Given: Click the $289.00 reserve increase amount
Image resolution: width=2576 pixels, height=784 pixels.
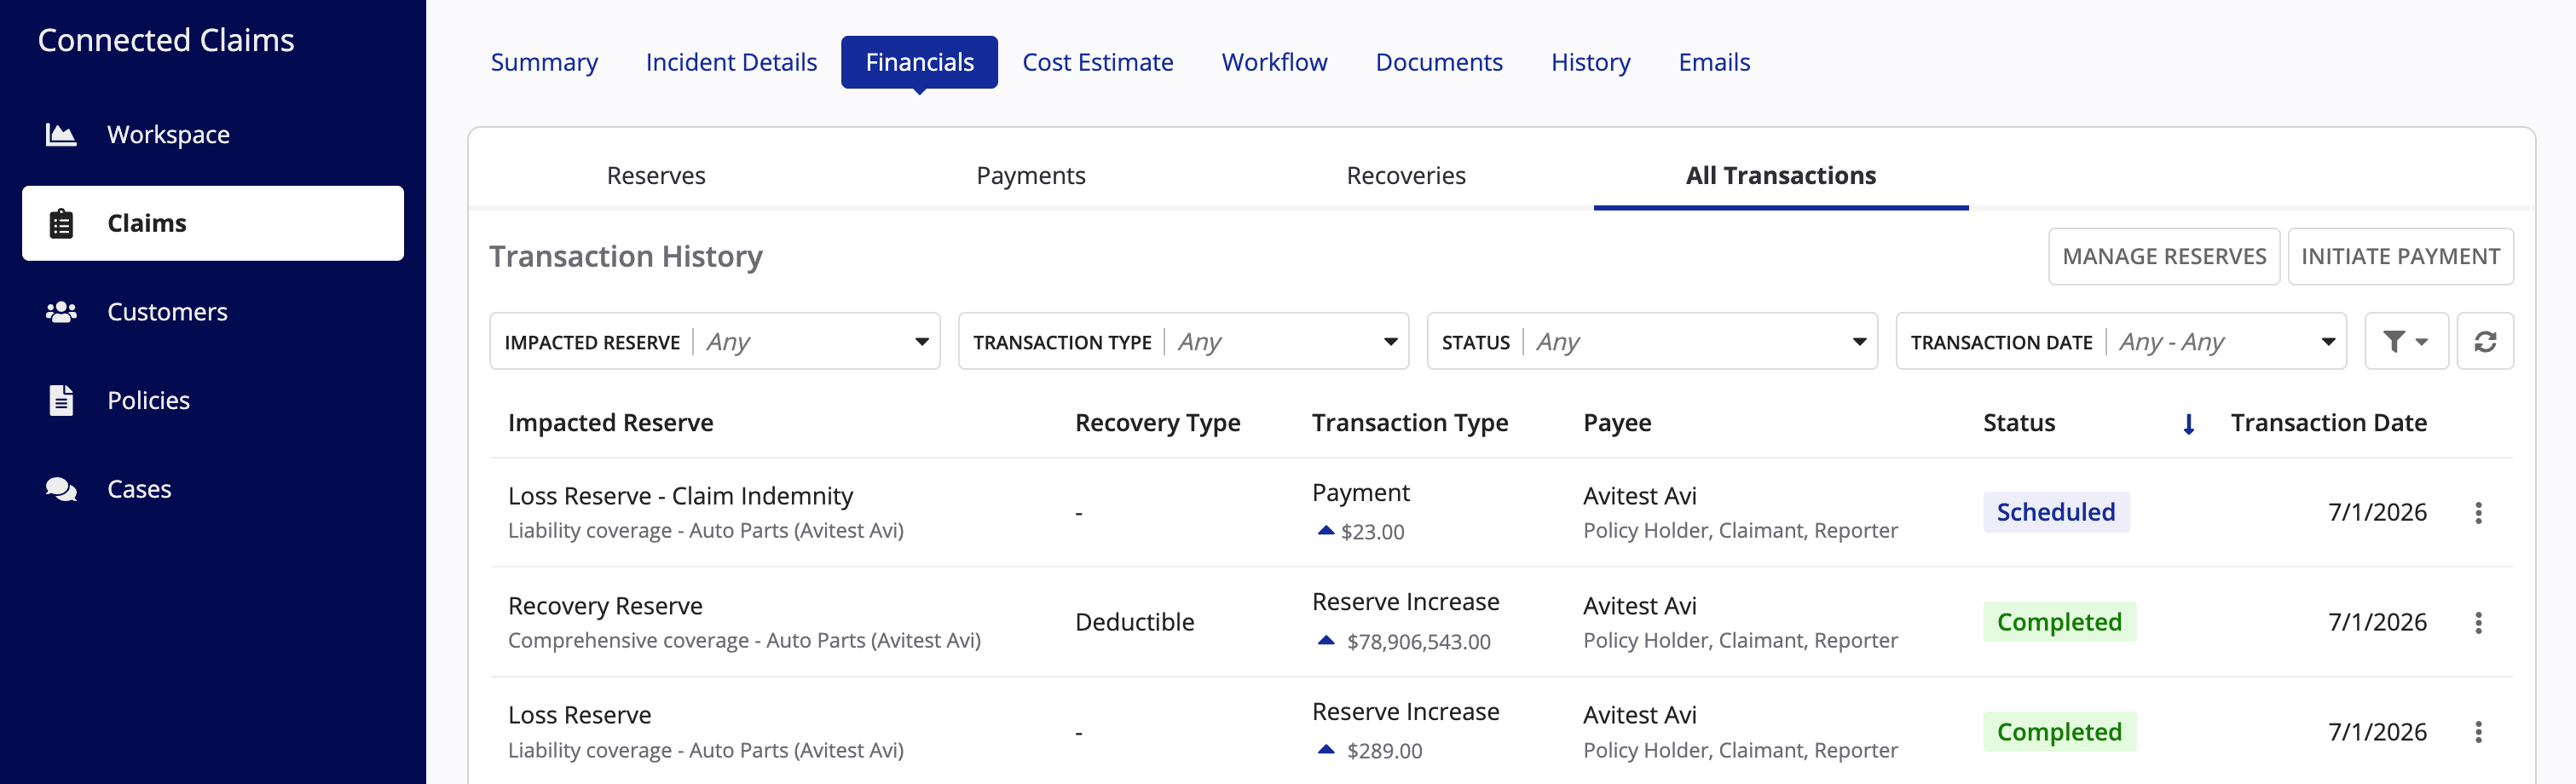Looking at the screenshot, I should tap(1384, 751).
